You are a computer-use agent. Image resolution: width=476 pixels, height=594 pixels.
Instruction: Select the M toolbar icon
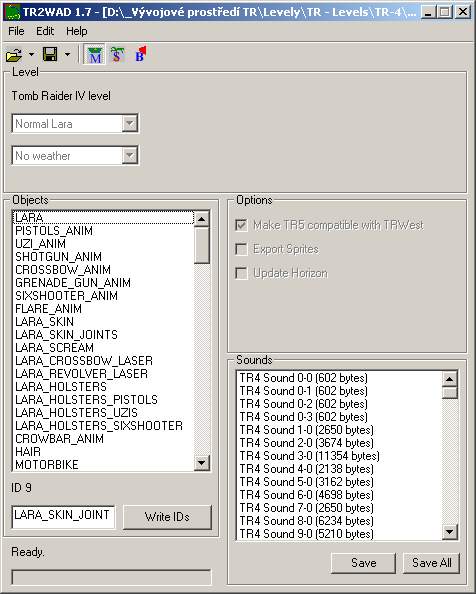coord(95,55)
